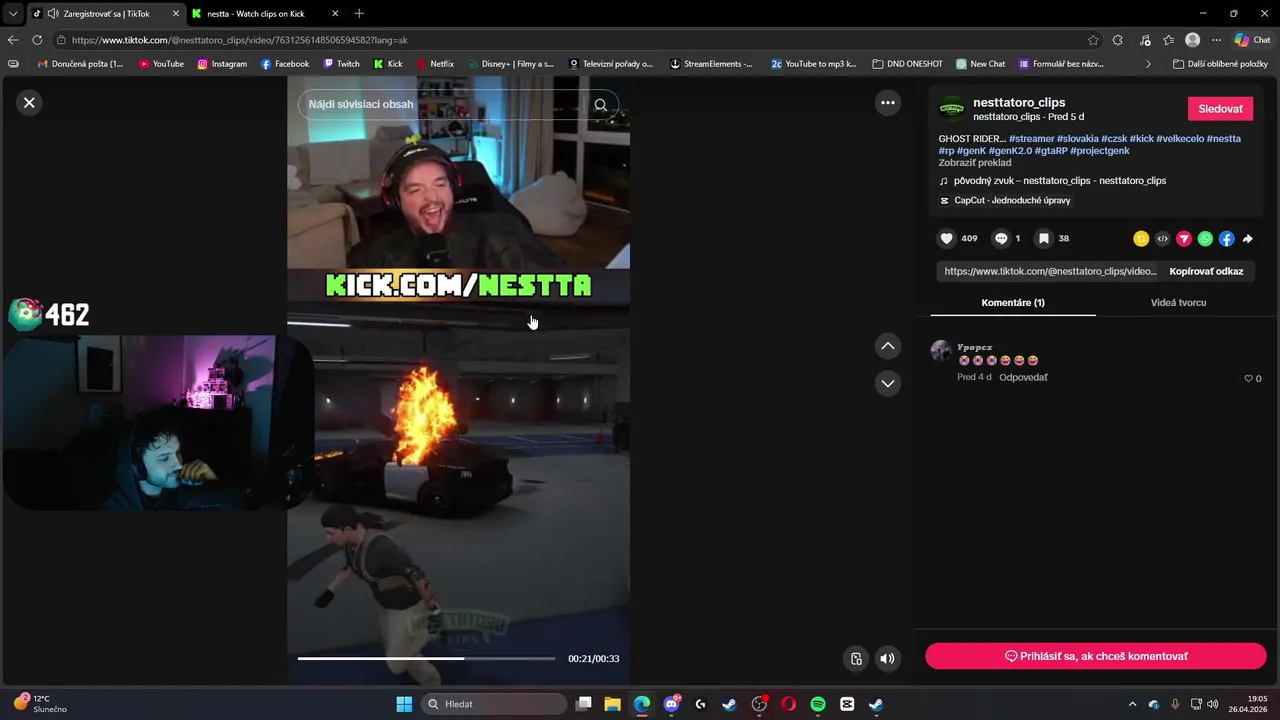Viewport: 1280px width, 720px height.
Task: Open Discord from taskbar
Action: [671, 704]
